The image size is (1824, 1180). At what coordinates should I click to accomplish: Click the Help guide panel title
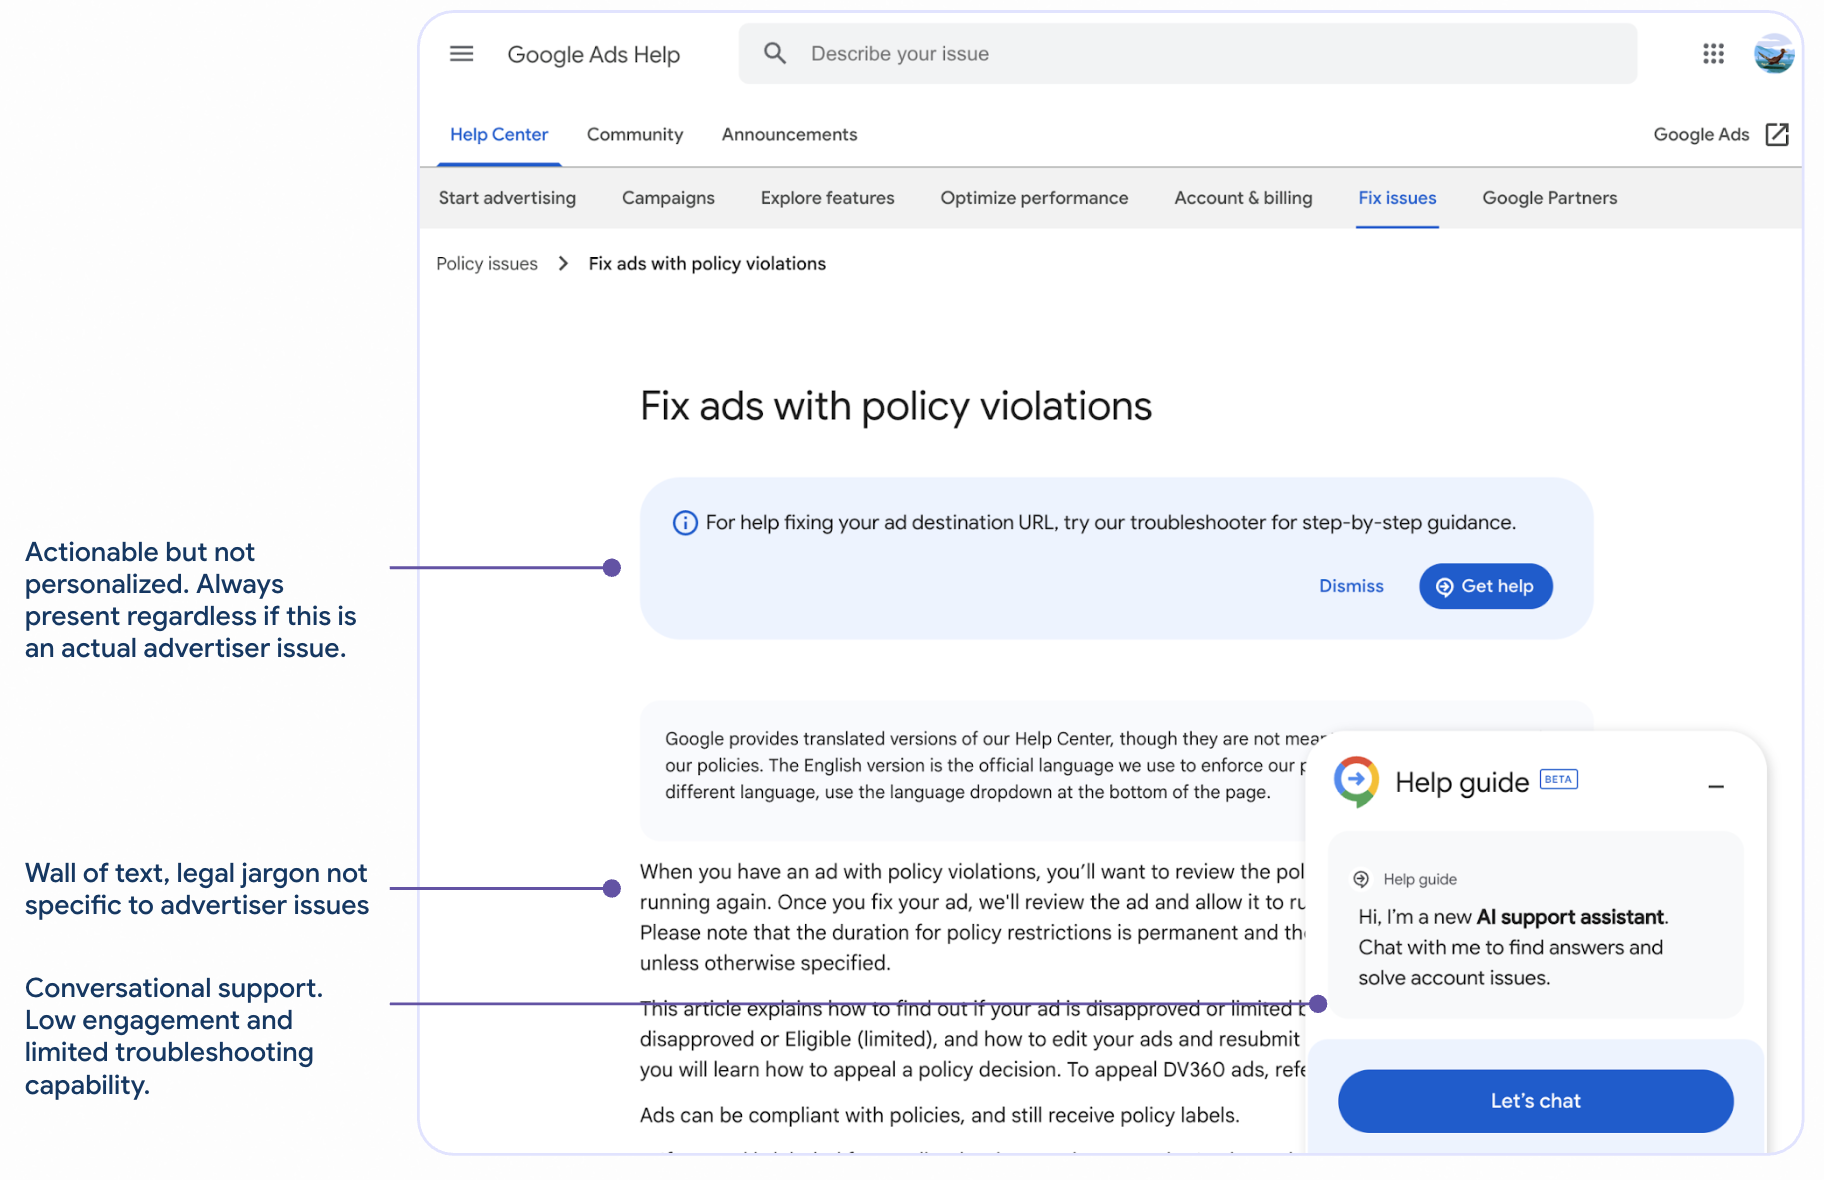click(1461, 782)
